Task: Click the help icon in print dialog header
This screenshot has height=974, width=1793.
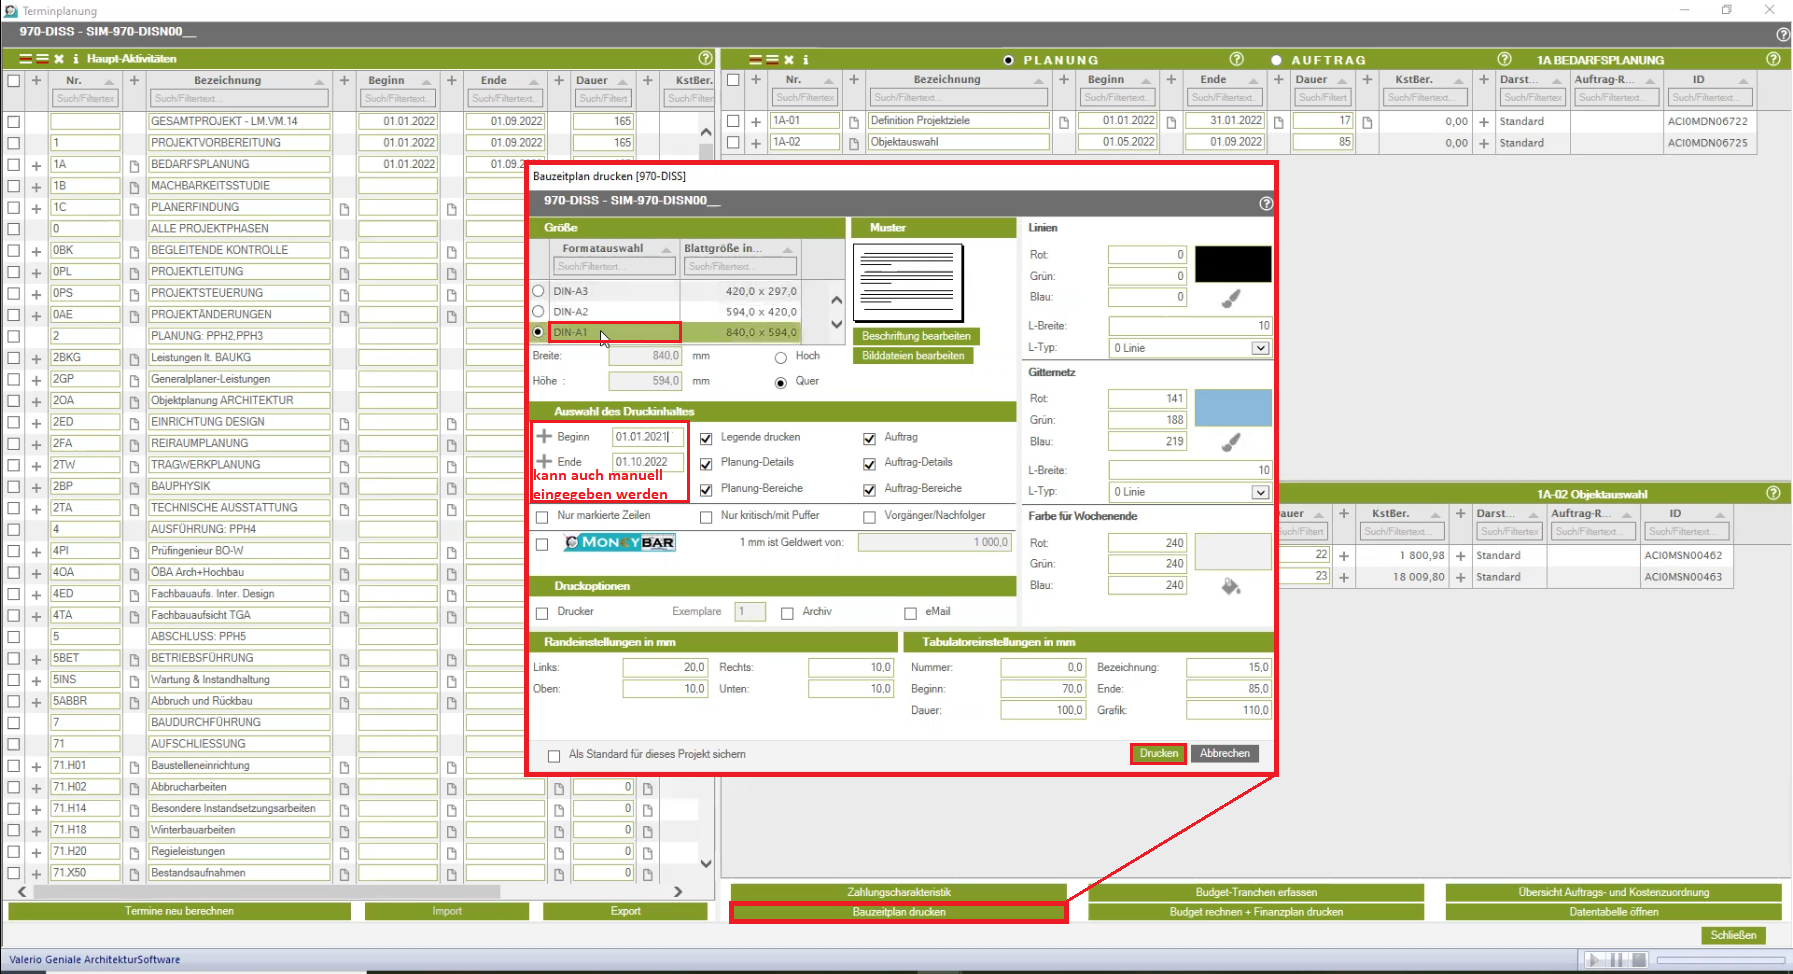Action: point(1266,203)
